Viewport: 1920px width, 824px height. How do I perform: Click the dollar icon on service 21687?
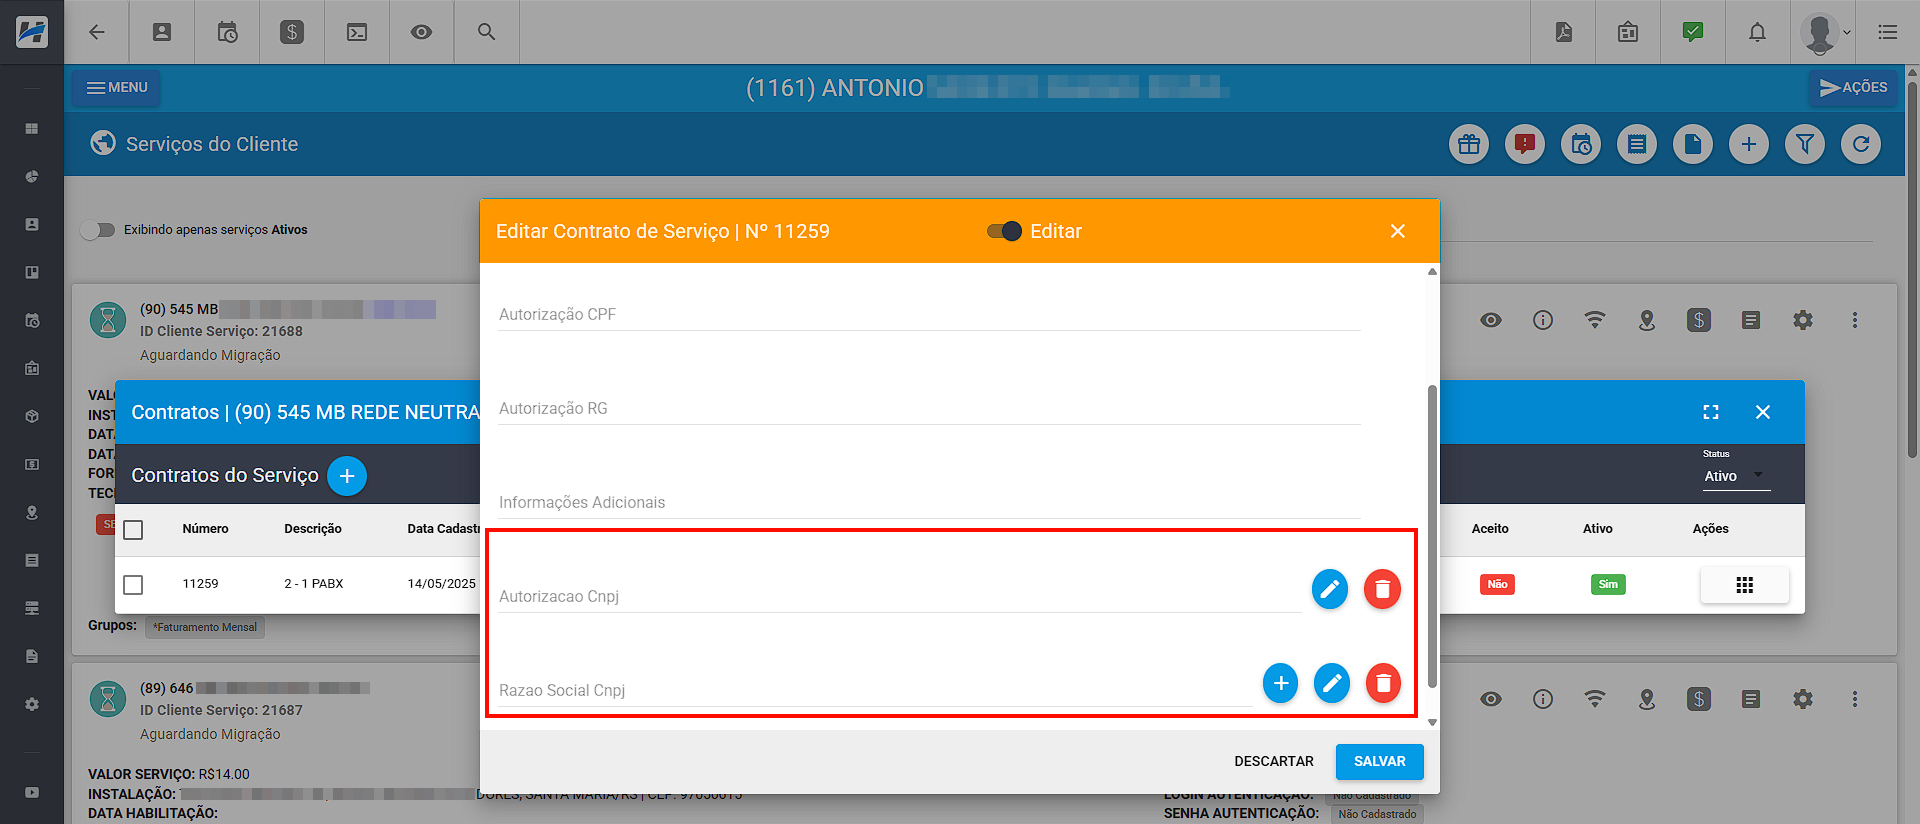coord(1699,699)
